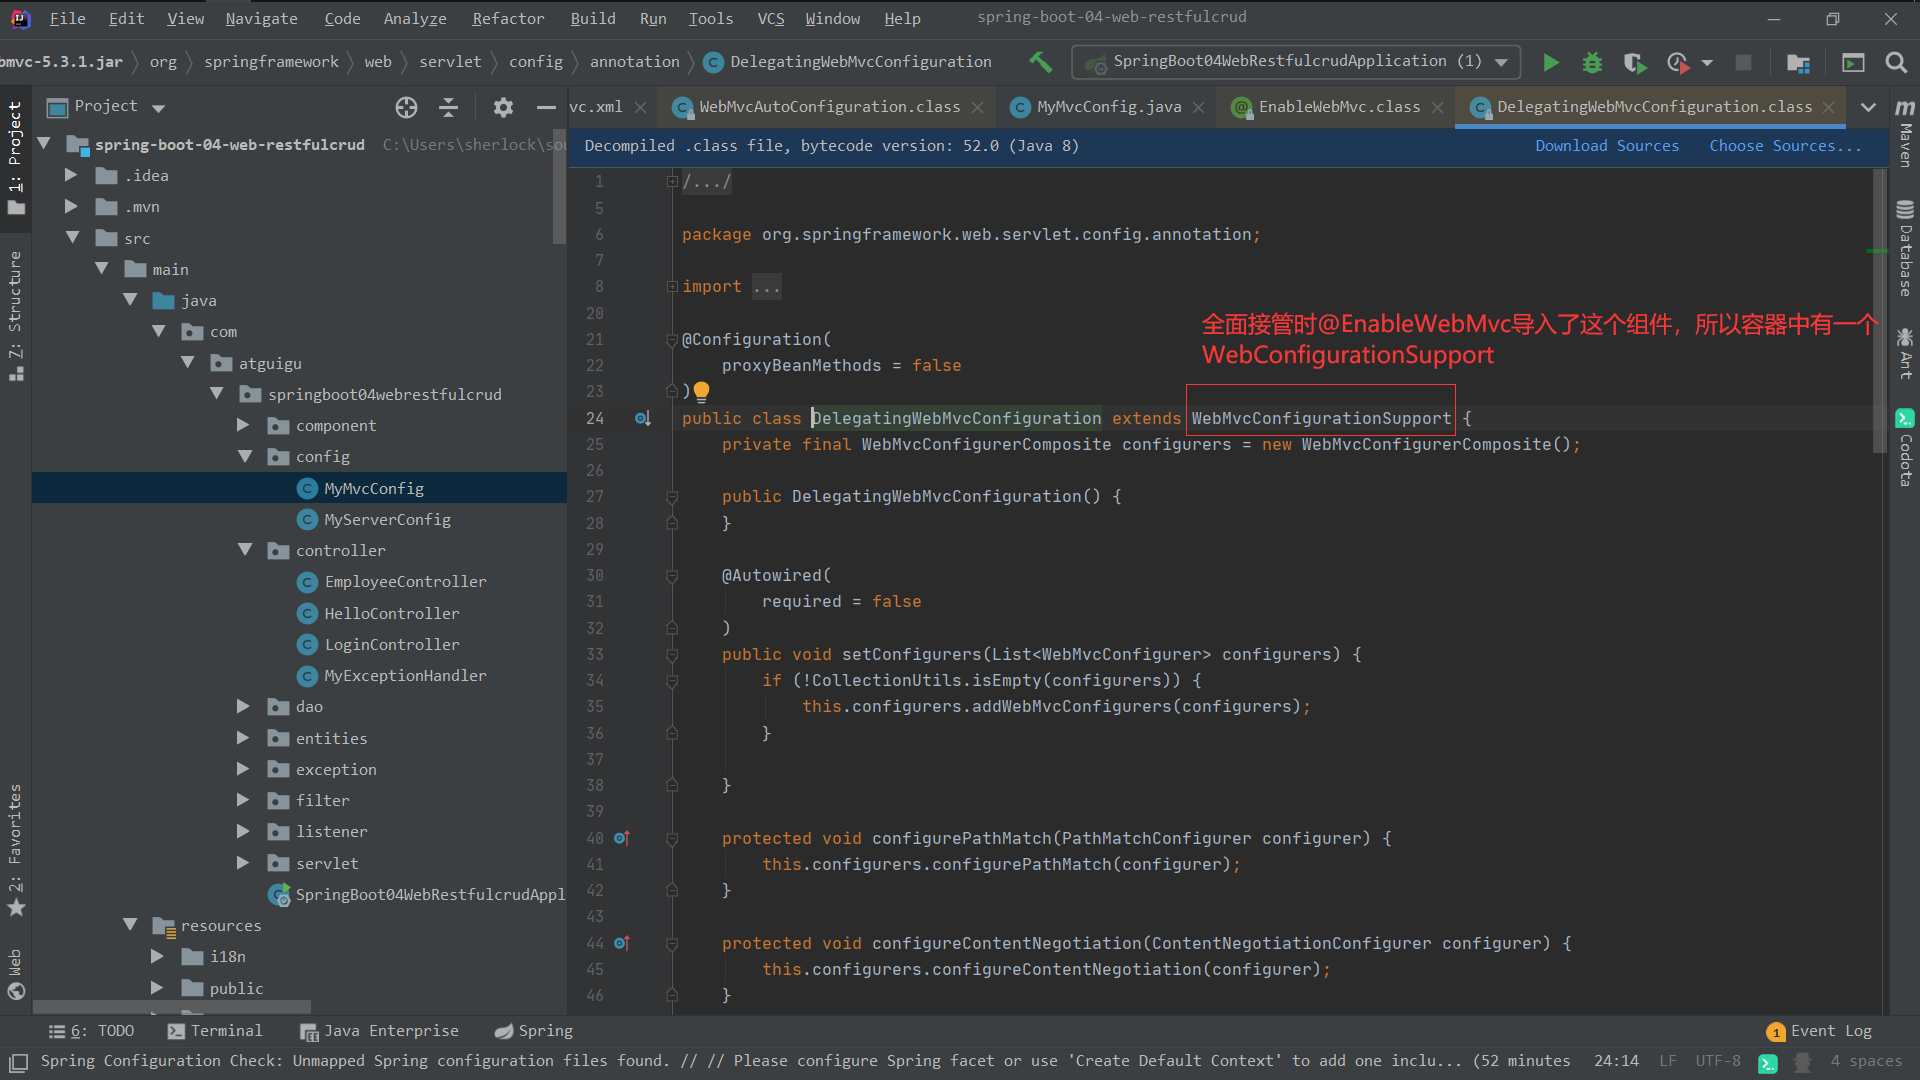Image resolution: width=1920 pixels, height=1080 pixels.
Task: Click the Debug bug icon
Action: pos(1592,62)
